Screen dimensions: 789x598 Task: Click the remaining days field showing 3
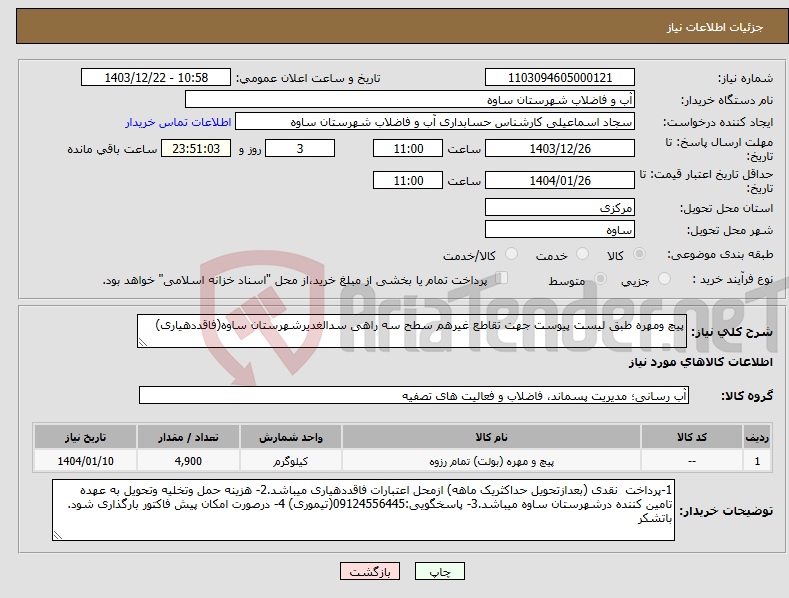click(x=300, y=148)
